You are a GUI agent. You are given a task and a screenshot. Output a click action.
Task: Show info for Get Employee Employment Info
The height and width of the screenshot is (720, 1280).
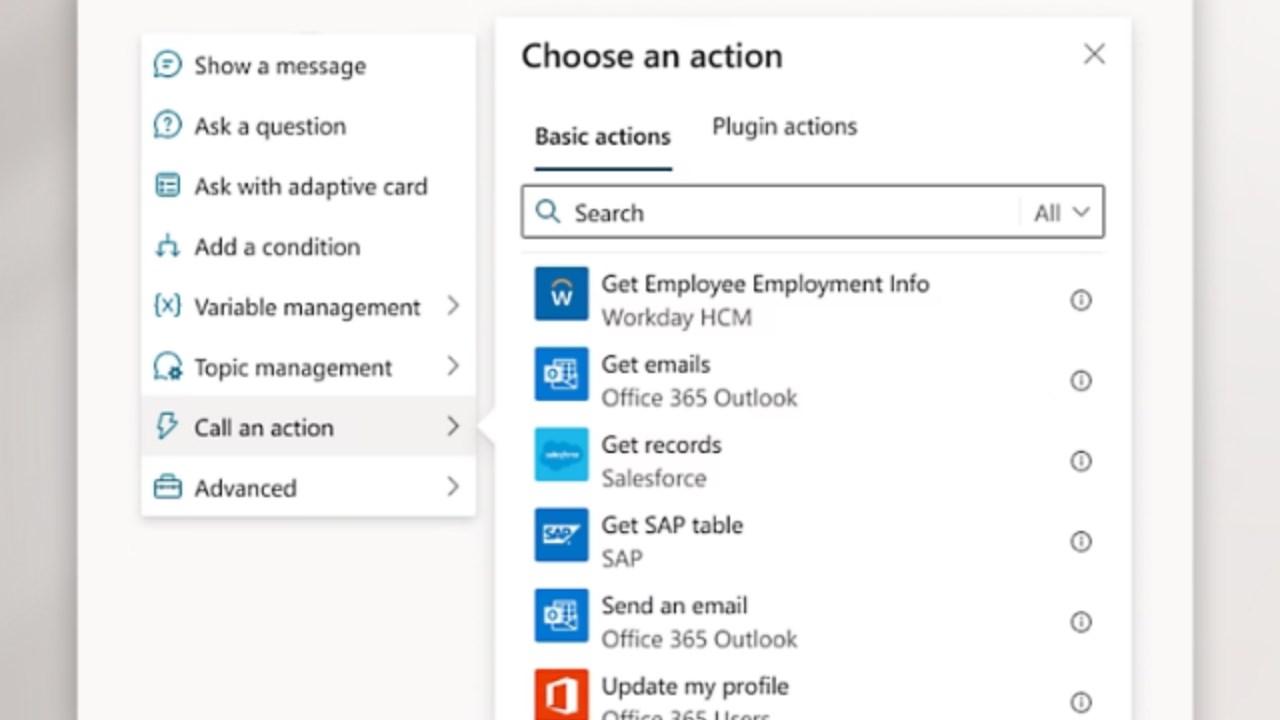click(x=1081, y=300)
